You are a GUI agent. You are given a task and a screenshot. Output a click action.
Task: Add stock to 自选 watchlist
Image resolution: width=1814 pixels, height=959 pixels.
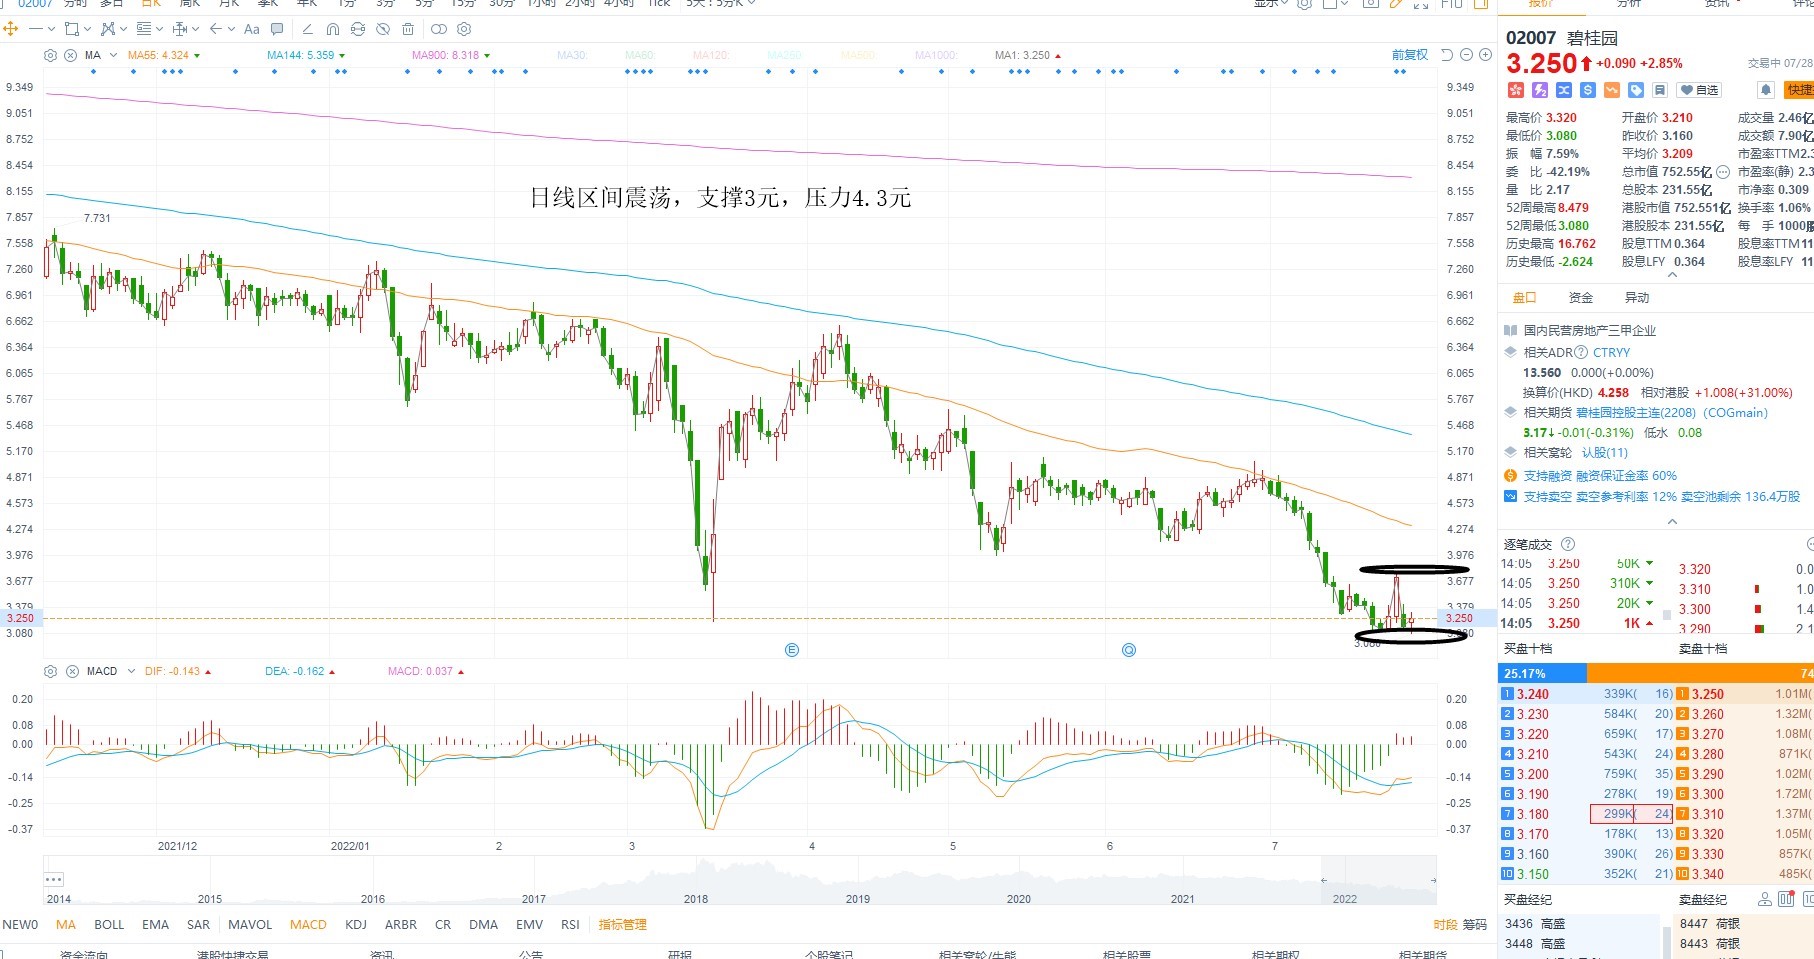[1699, 90]
